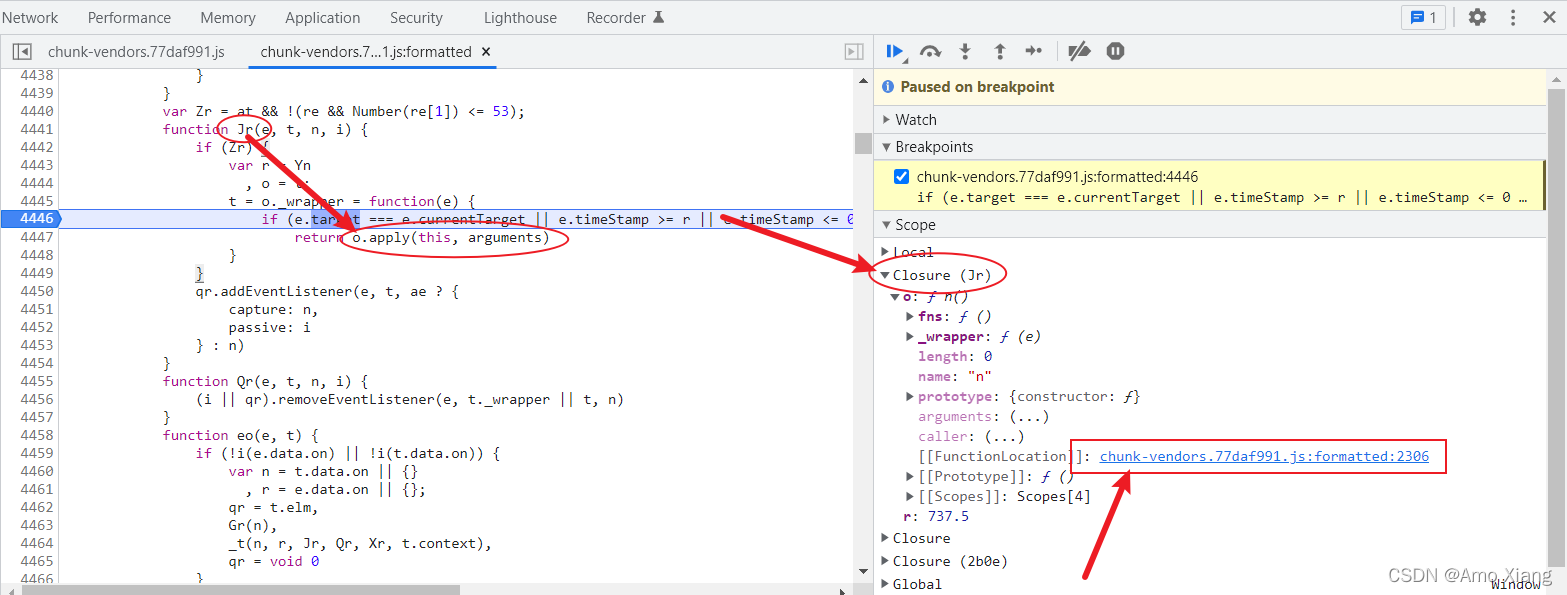Expand the _wrapper property
This screenshot has width=1567, height=595.
[x=910, y=337]
